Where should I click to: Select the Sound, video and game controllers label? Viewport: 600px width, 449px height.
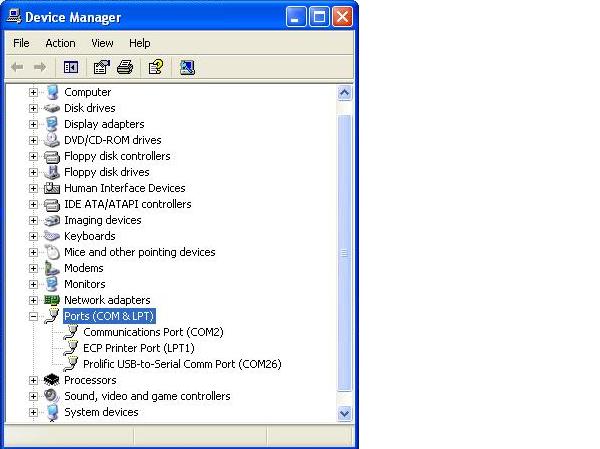[147, 396]
